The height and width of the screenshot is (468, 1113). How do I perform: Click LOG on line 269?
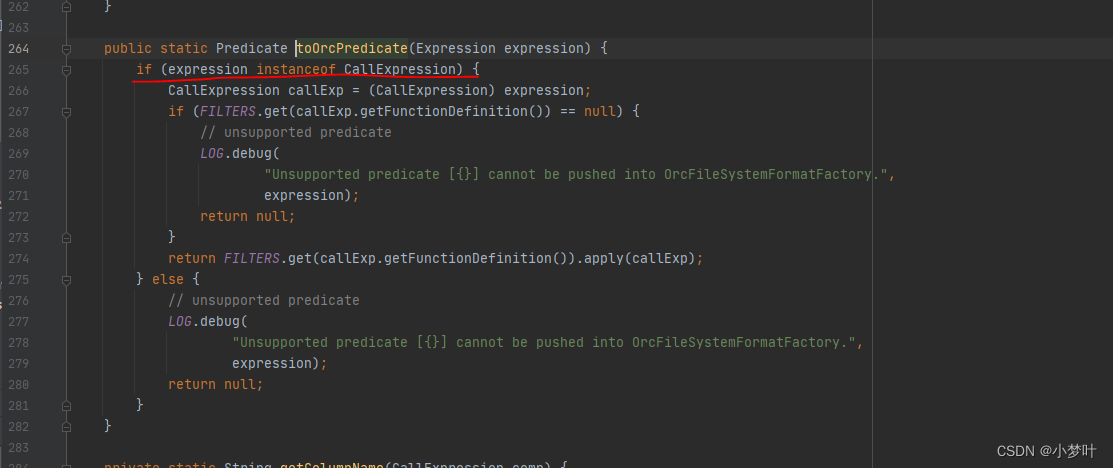pyautogui.click(x=212, y=153)
